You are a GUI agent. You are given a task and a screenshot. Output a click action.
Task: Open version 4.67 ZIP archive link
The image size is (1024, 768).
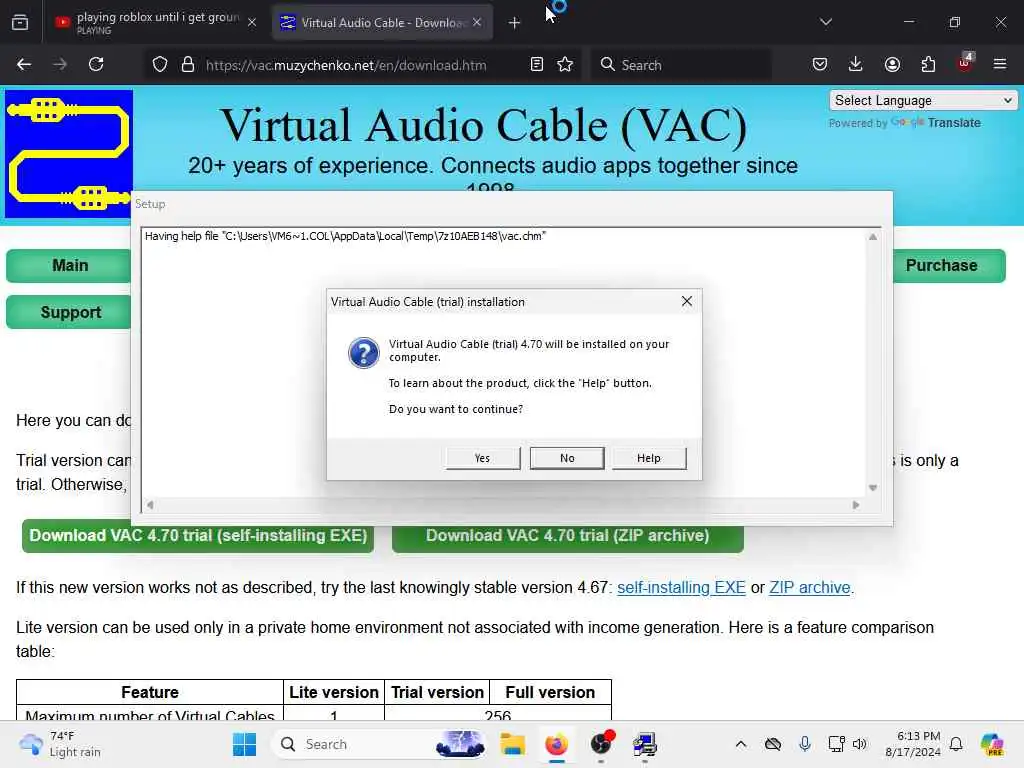tap(810, 588)
